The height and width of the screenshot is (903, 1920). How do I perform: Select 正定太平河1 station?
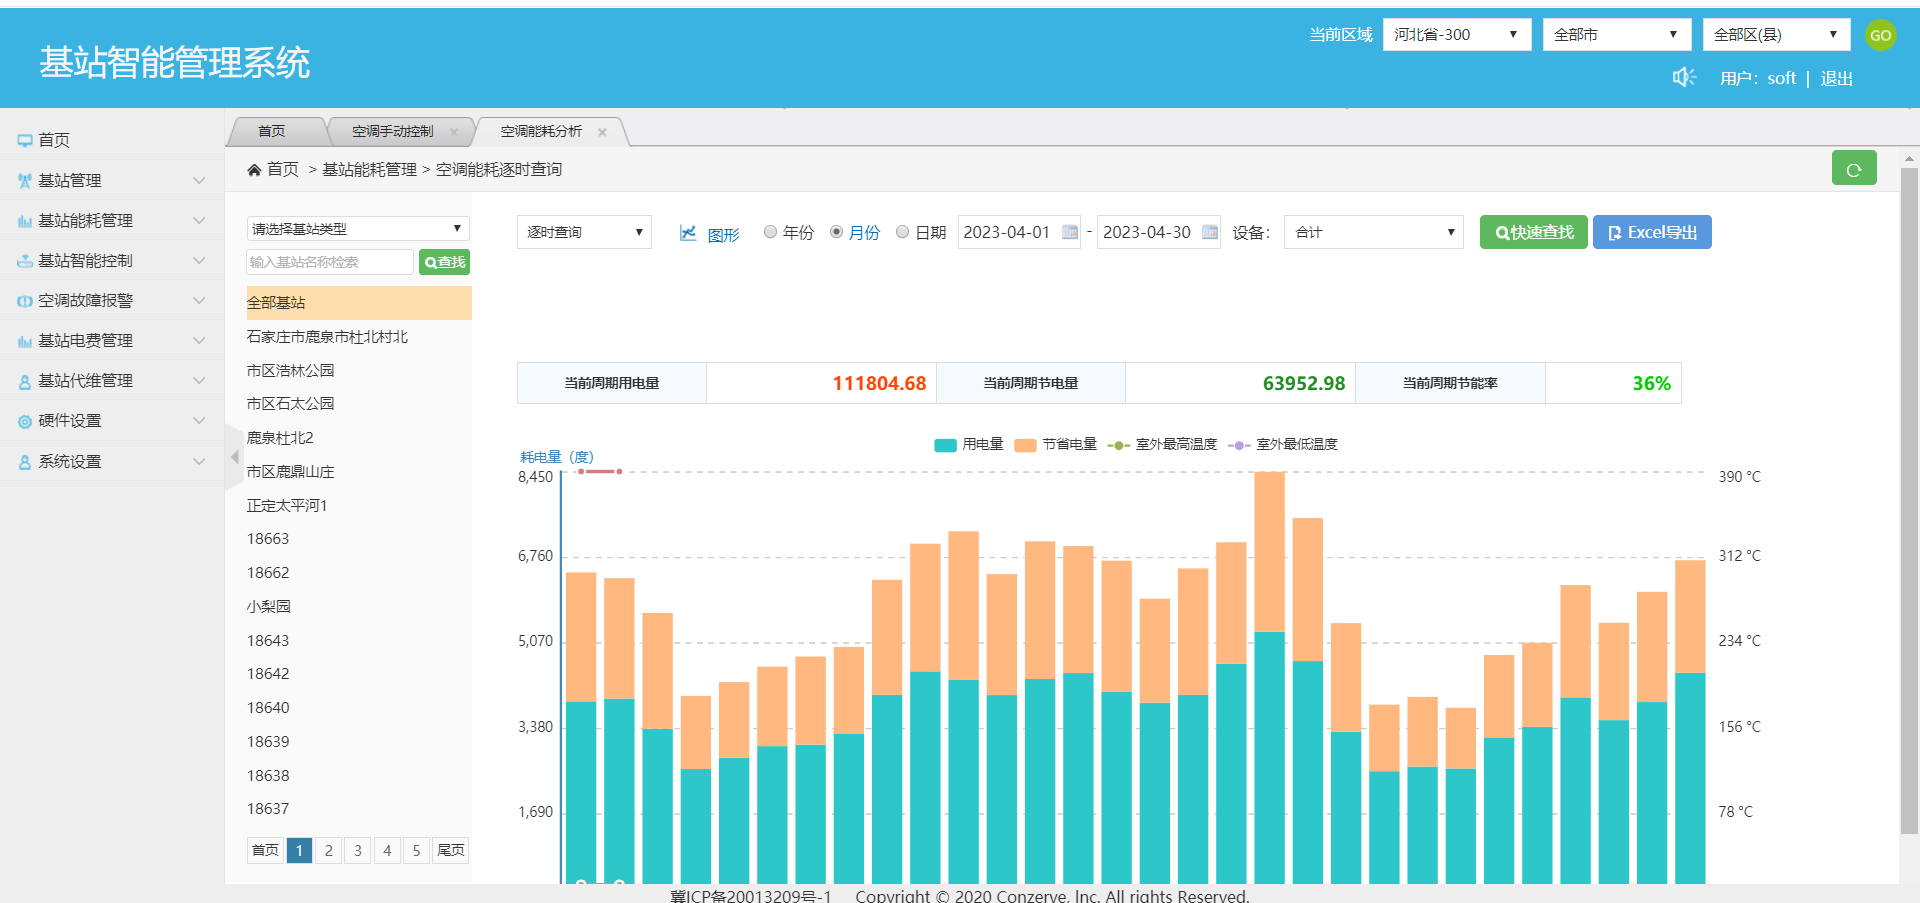287,506
